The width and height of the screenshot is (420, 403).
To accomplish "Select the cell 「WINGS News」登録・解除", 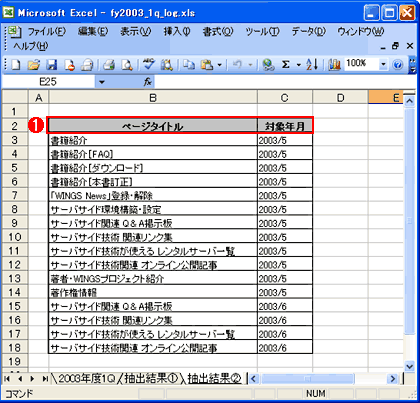I will 153,195.
